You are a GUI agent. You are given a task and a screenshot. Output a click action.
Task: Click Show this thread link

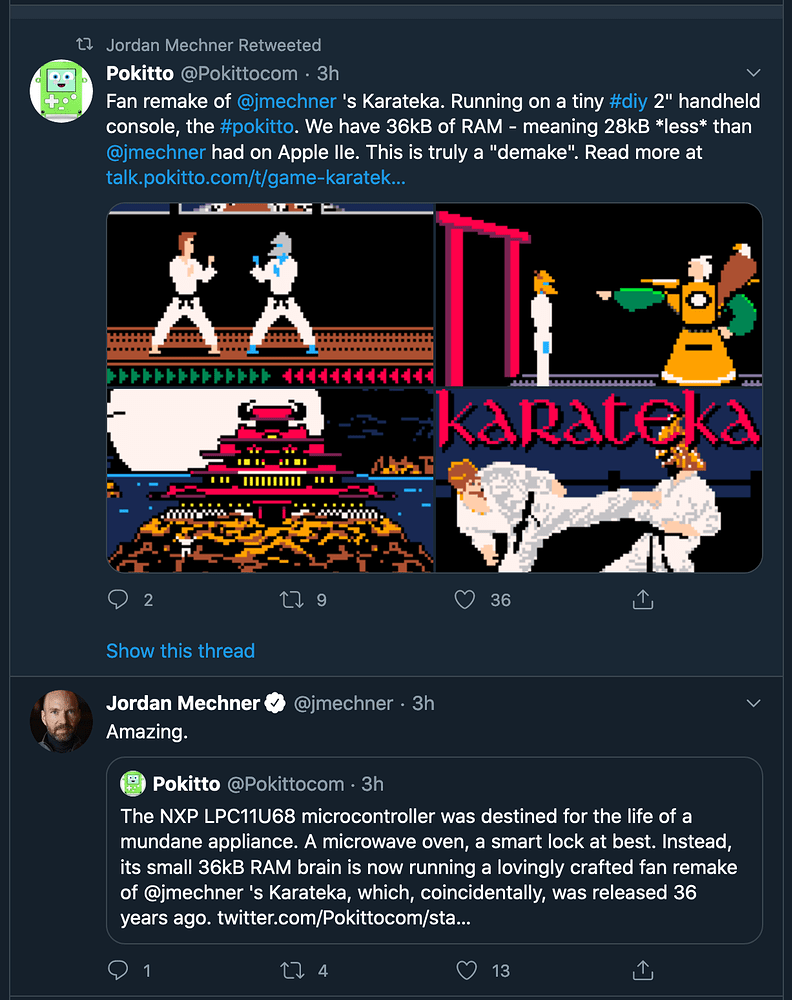(180, 651)
